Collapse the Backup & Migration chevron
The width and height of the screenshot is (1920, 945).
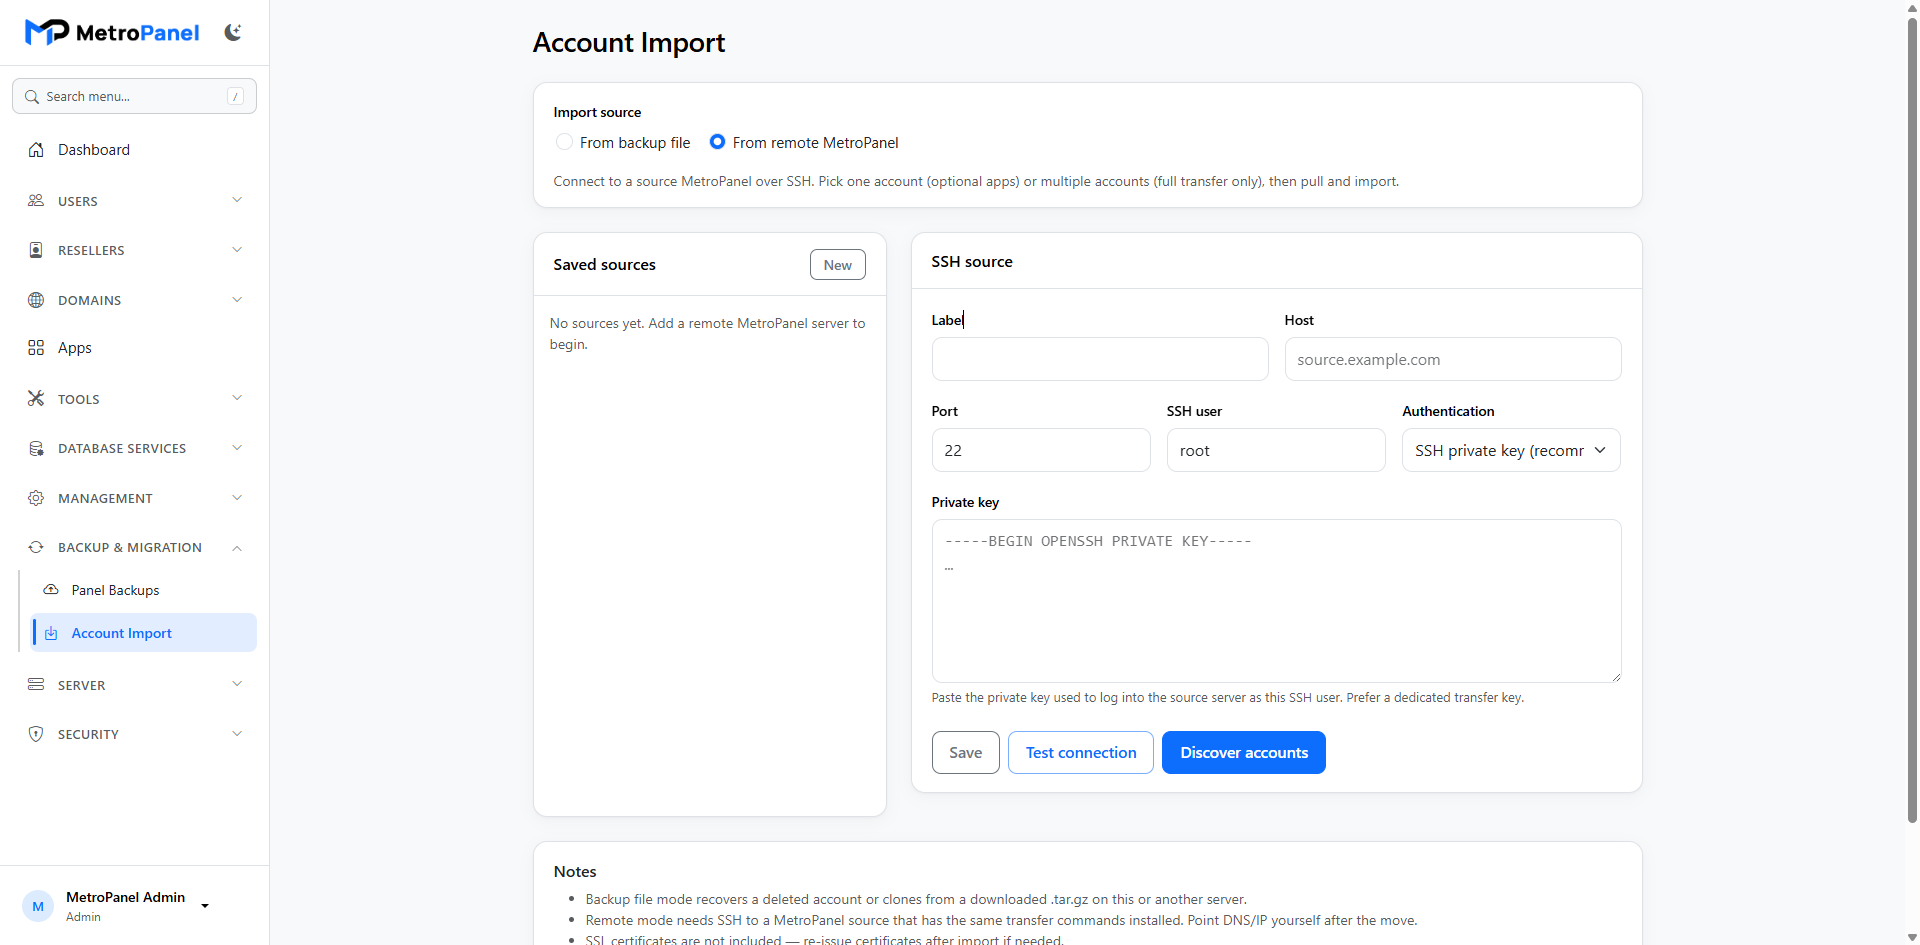coord(237,548)
